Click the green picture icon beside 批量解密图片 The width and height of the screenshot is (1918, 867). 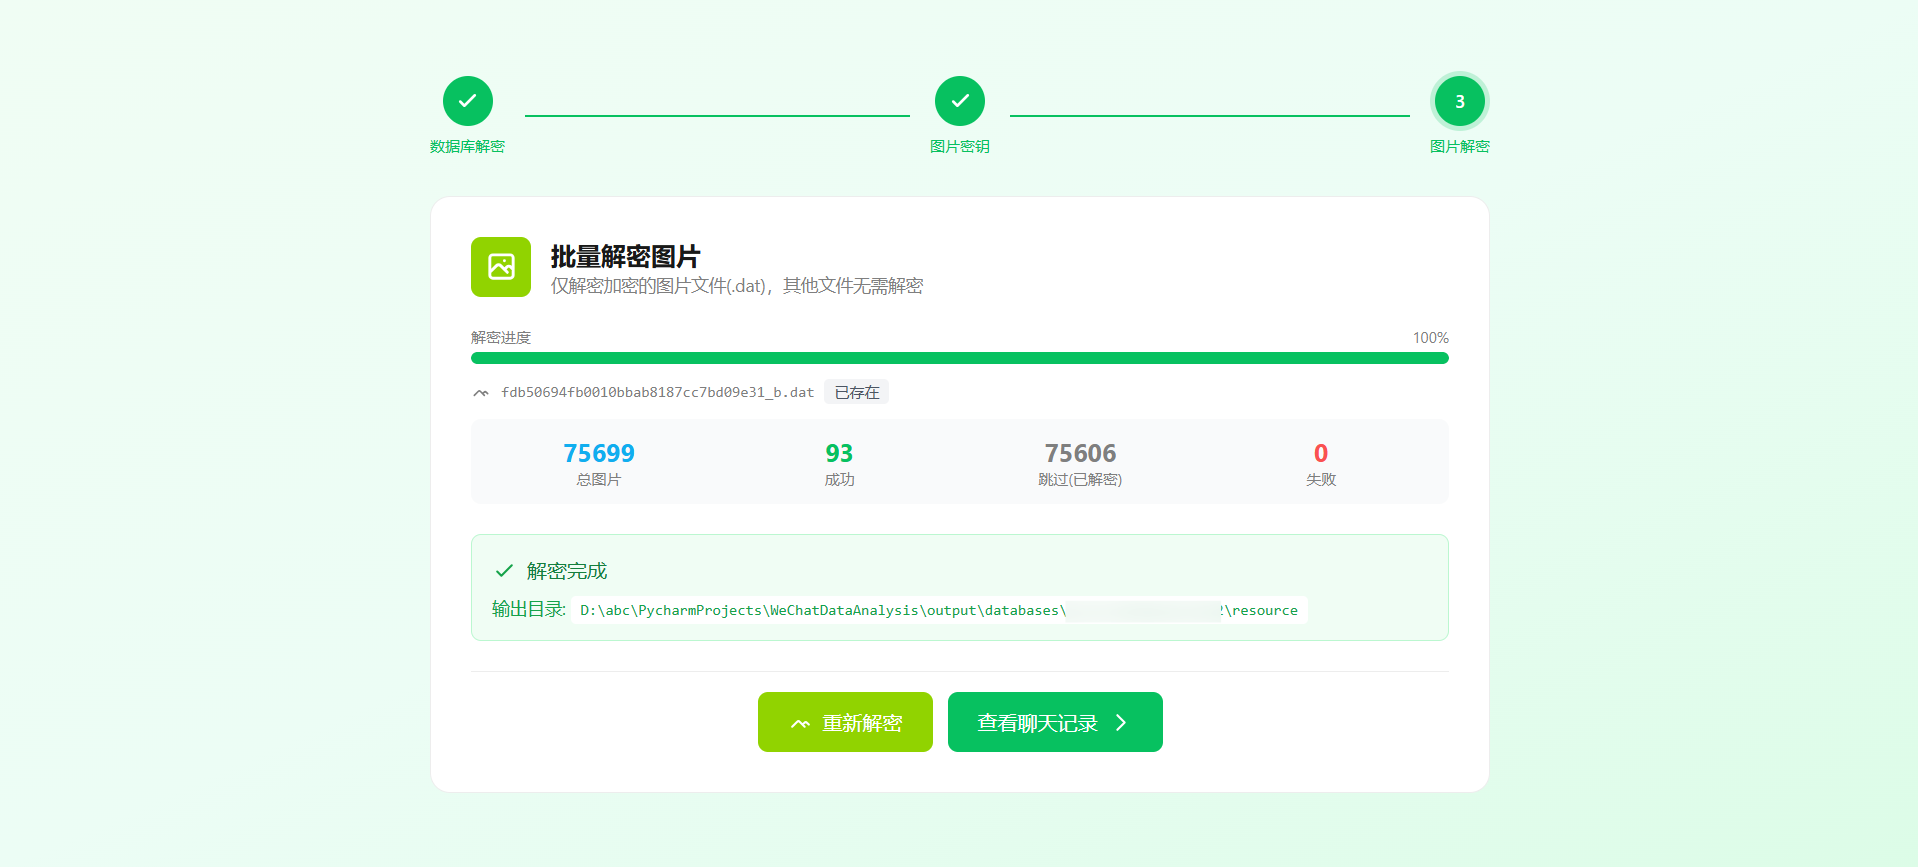pyautogui.click(x=501, y=267)
